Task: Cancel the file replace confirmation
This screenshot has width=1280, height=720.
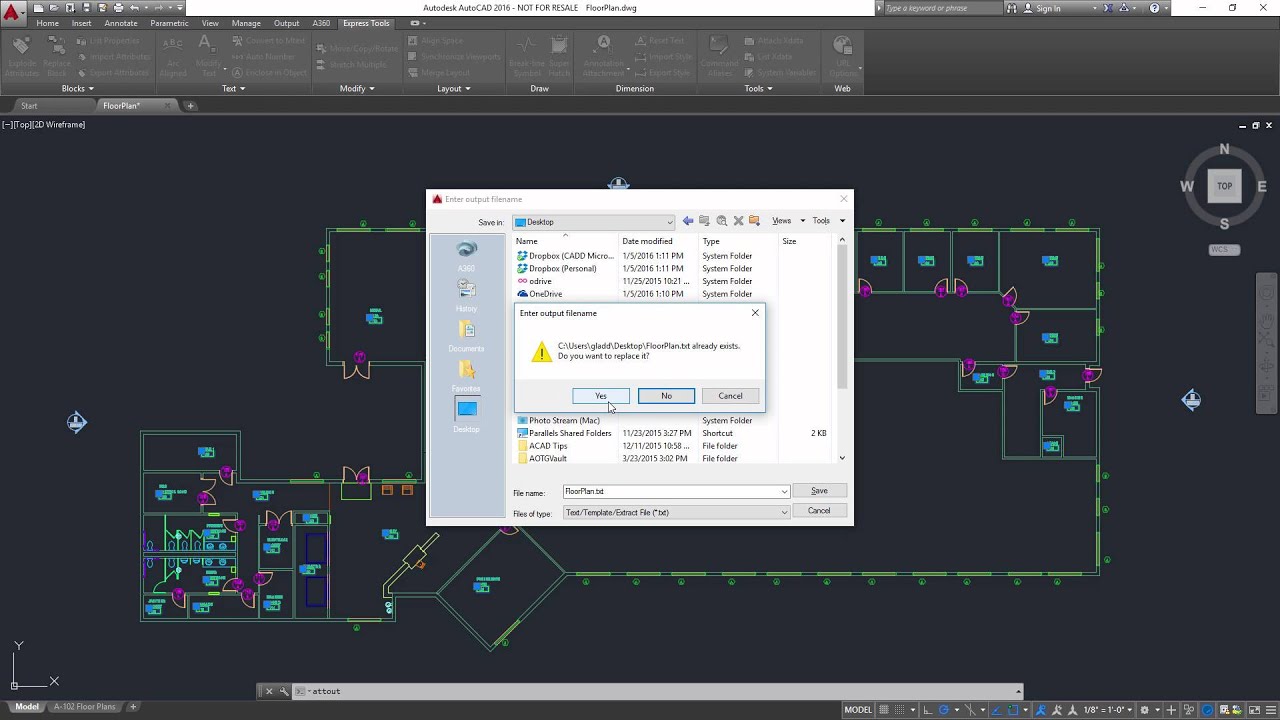Action: pos(730,396)
